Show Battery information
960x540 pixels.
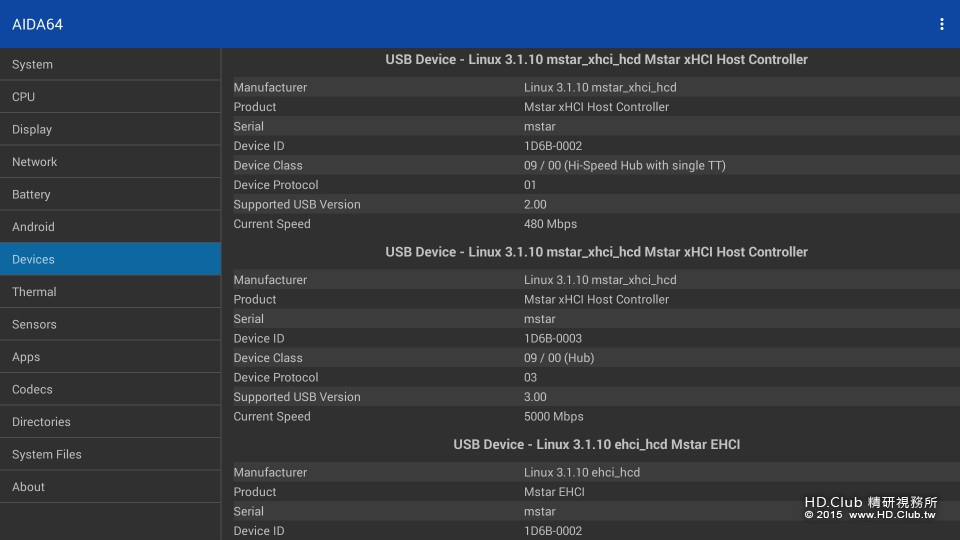coord(110,194)
